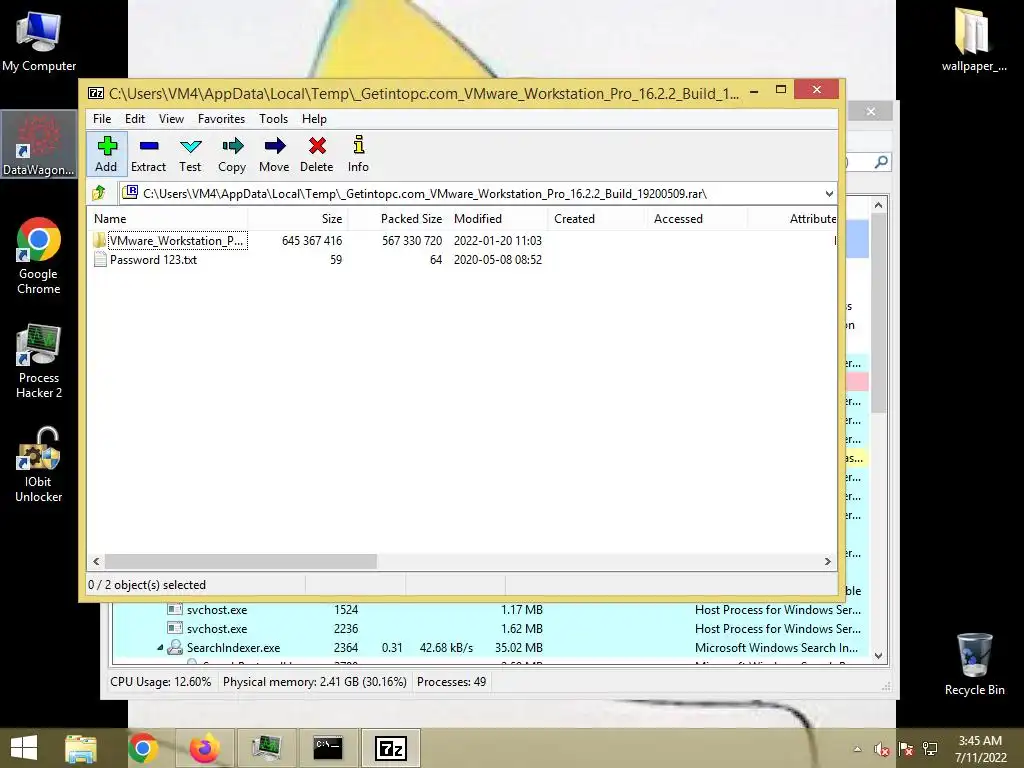Screen dimensions: 1024x768
Task: Click Process Hacker search magnifier icon
Action: click(x=881, y=161)
